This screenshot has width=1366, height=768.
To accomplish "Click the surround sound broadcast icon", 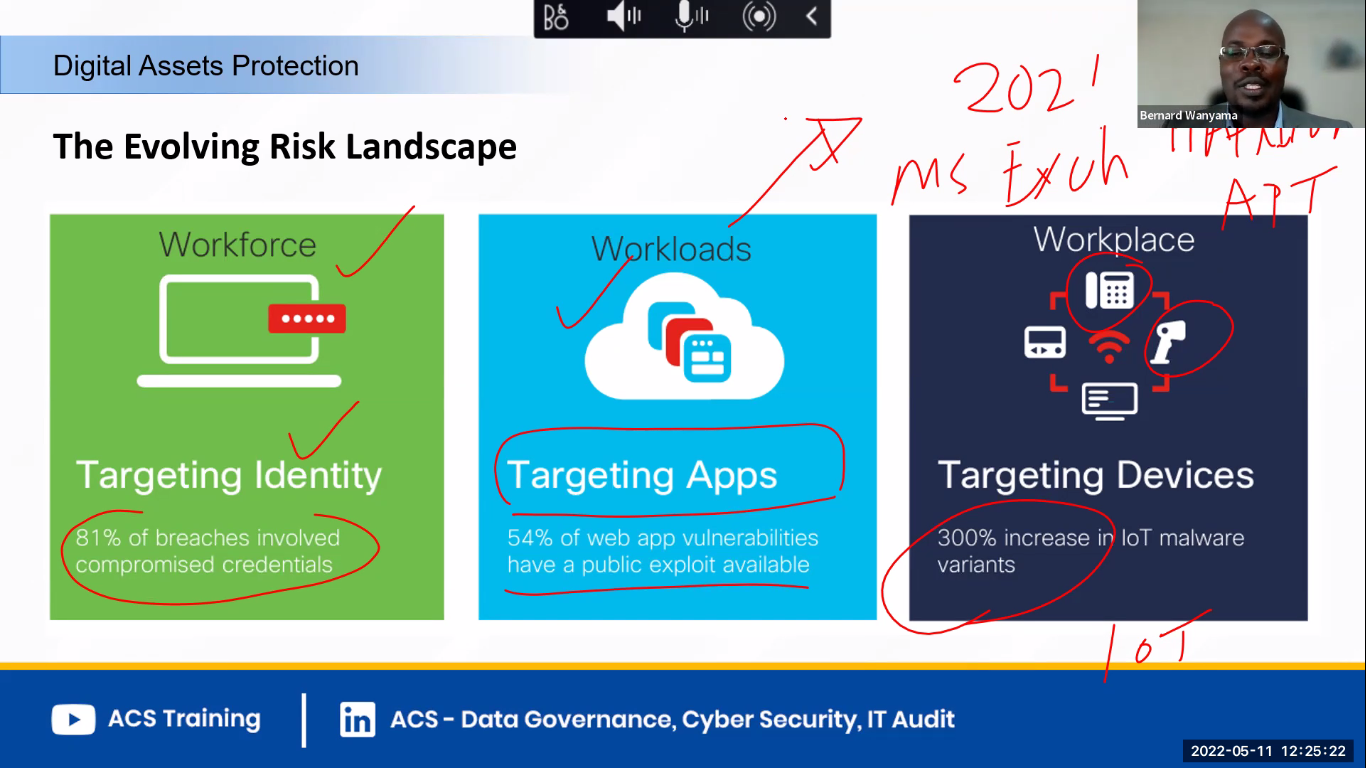I will (759, 17).
